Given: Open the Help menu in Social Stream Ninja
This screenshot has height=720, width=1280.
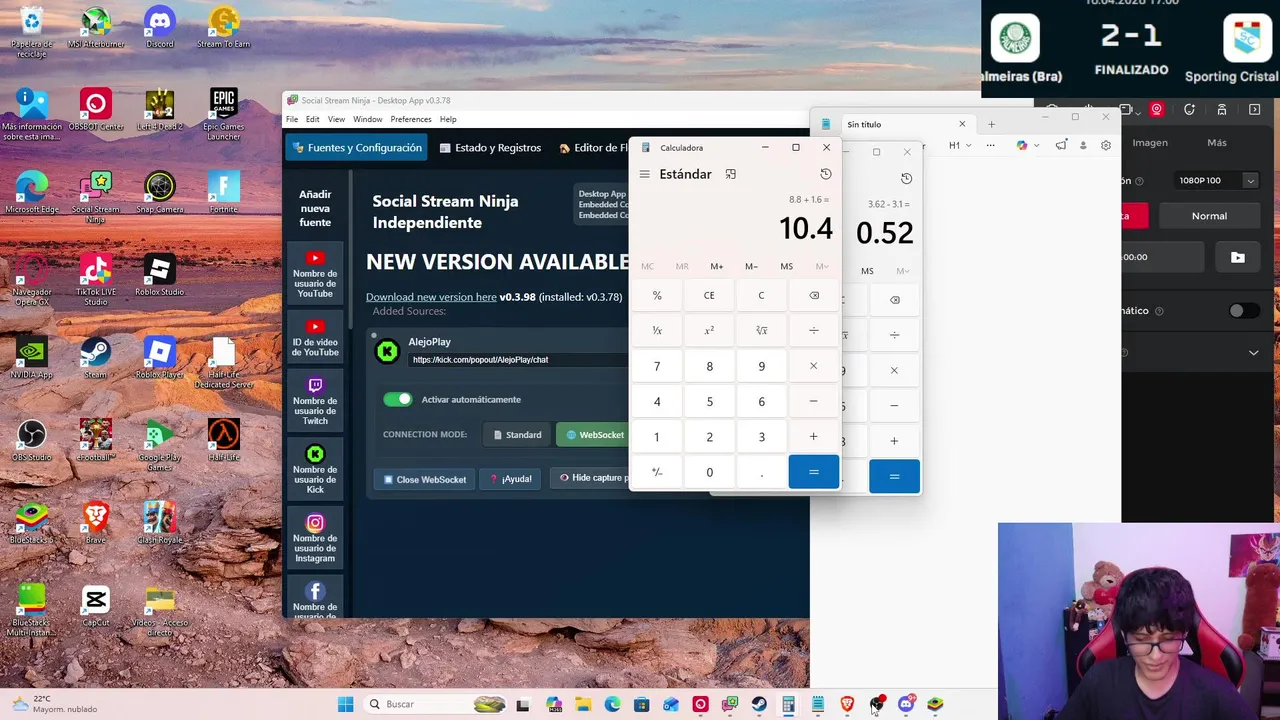Looking at the screenshot, I should click(x=448, y=119).
